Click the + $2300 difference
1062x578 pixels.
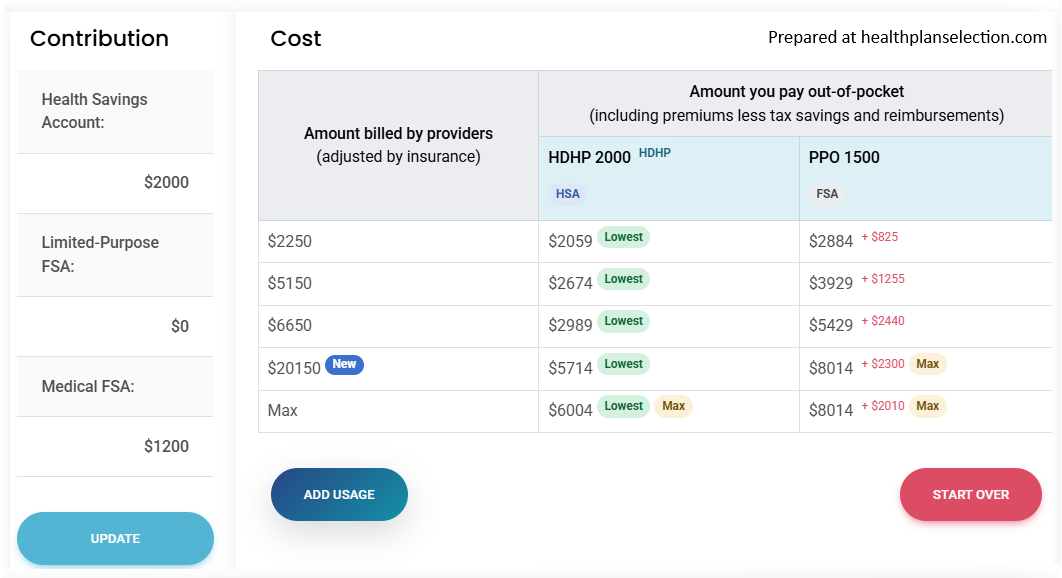tap(883, 364)
